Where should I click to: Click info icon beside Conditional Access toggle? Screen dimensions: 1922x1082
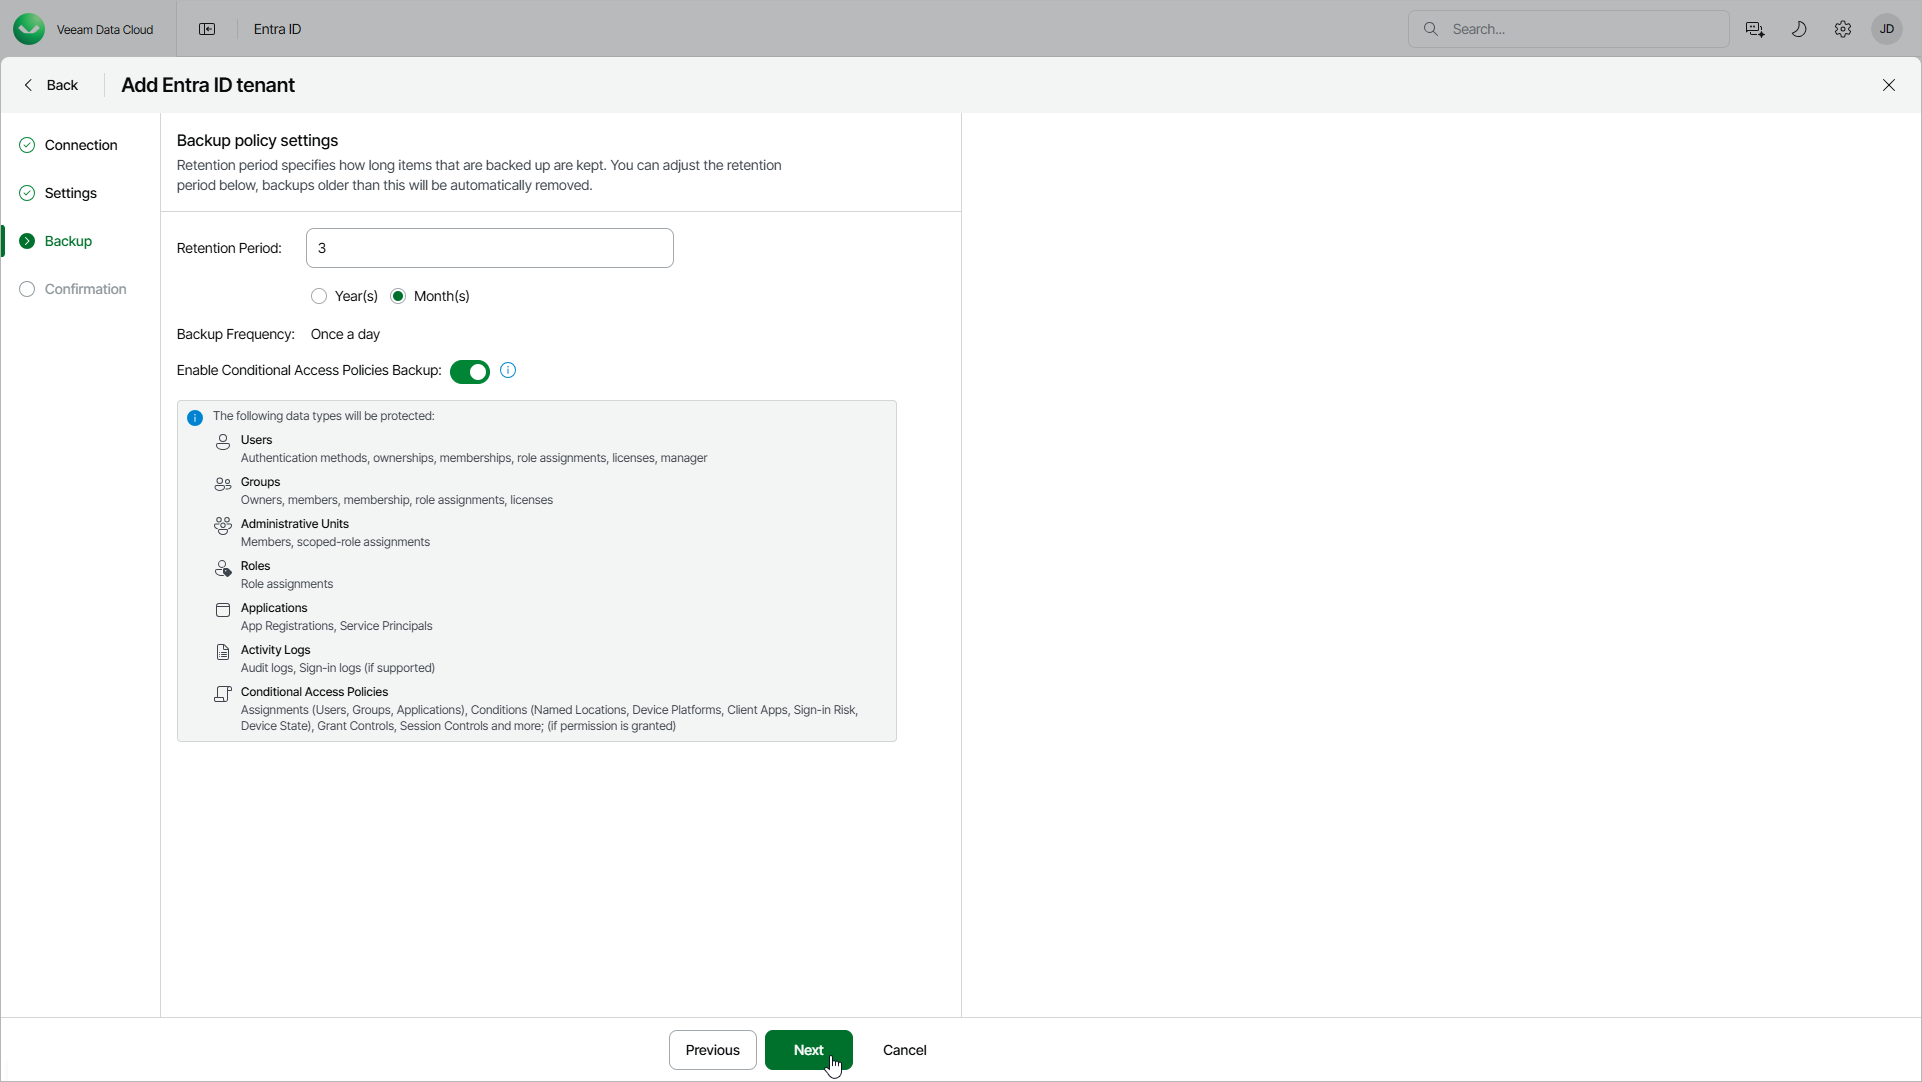[x=508, y=371]
